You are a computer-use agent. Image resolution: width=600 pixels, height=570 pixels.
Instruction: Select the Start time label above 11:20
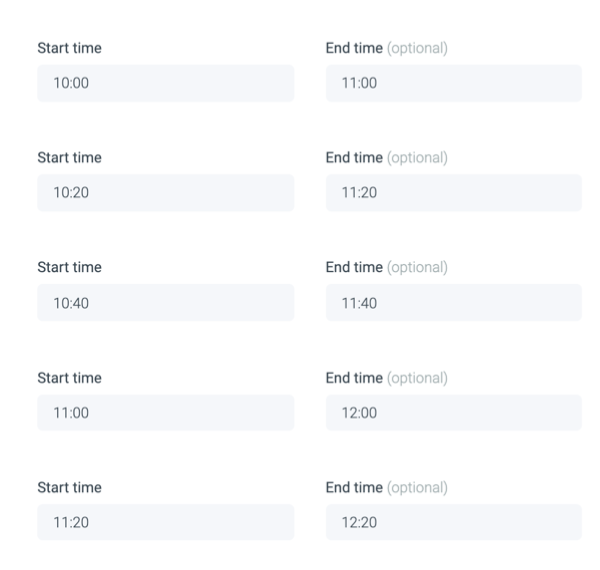tap(69, 488)
